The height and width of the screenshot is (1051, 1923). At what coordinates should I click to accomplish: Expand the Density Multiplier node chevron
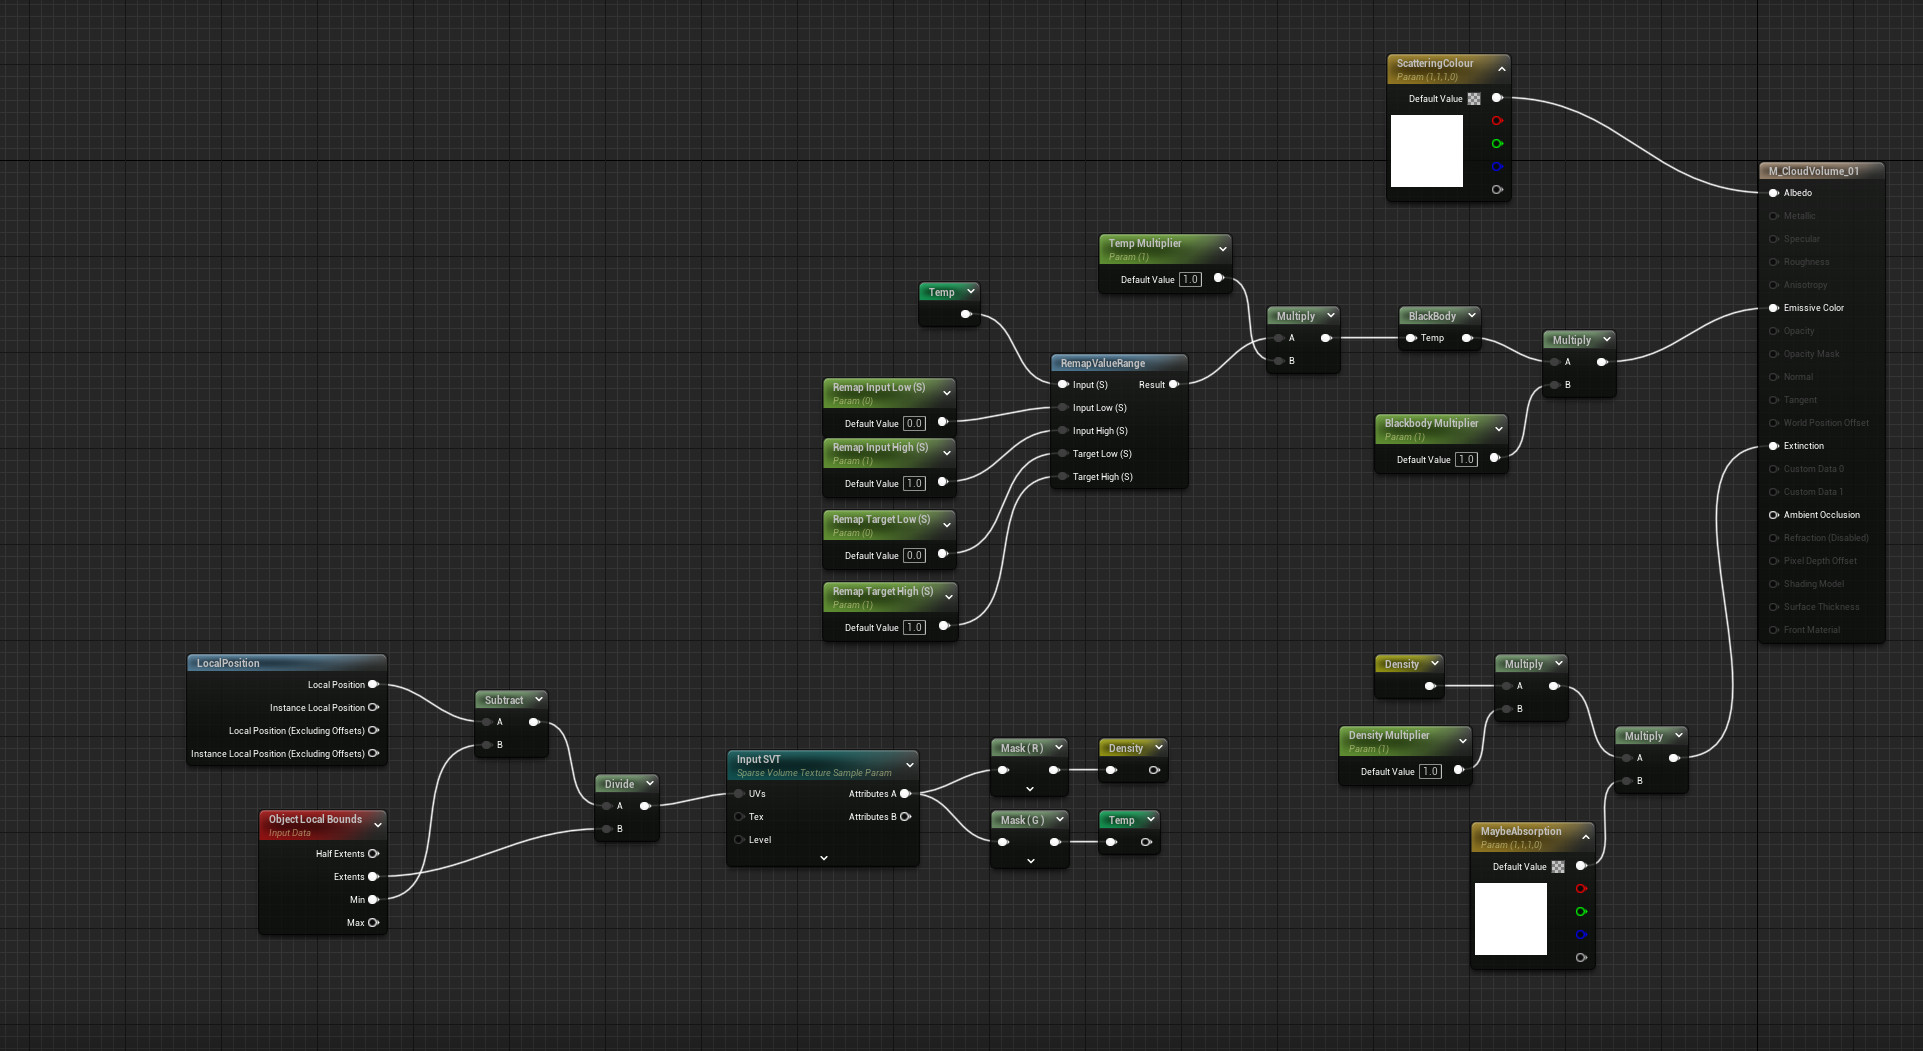pos(1462,741)
